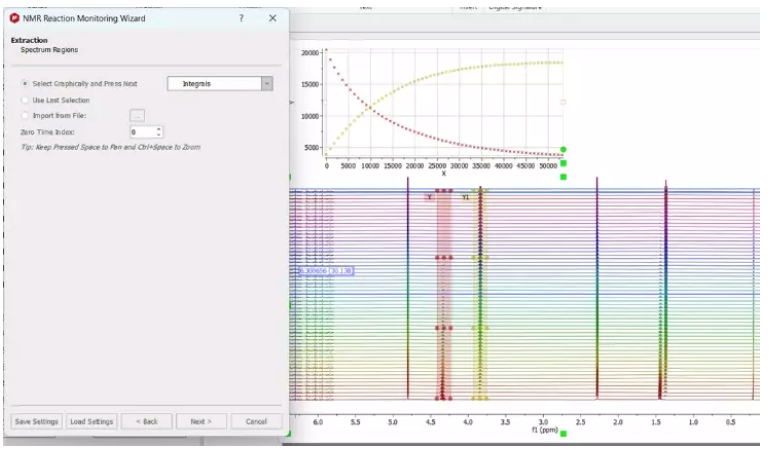Enable the 'Import from File' radio option
Image resolution: width=770 pixels, height=452 pixels.
(25, 116)
